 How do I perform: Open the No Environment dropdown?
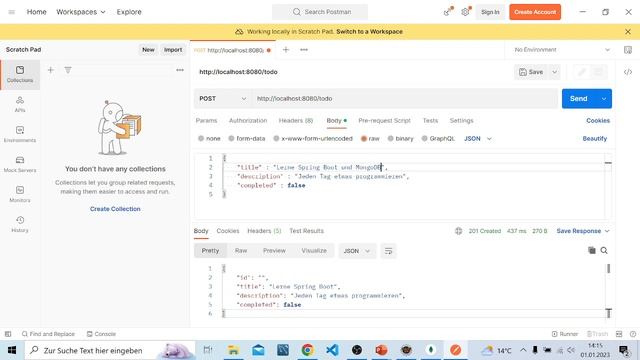(562, 50)
